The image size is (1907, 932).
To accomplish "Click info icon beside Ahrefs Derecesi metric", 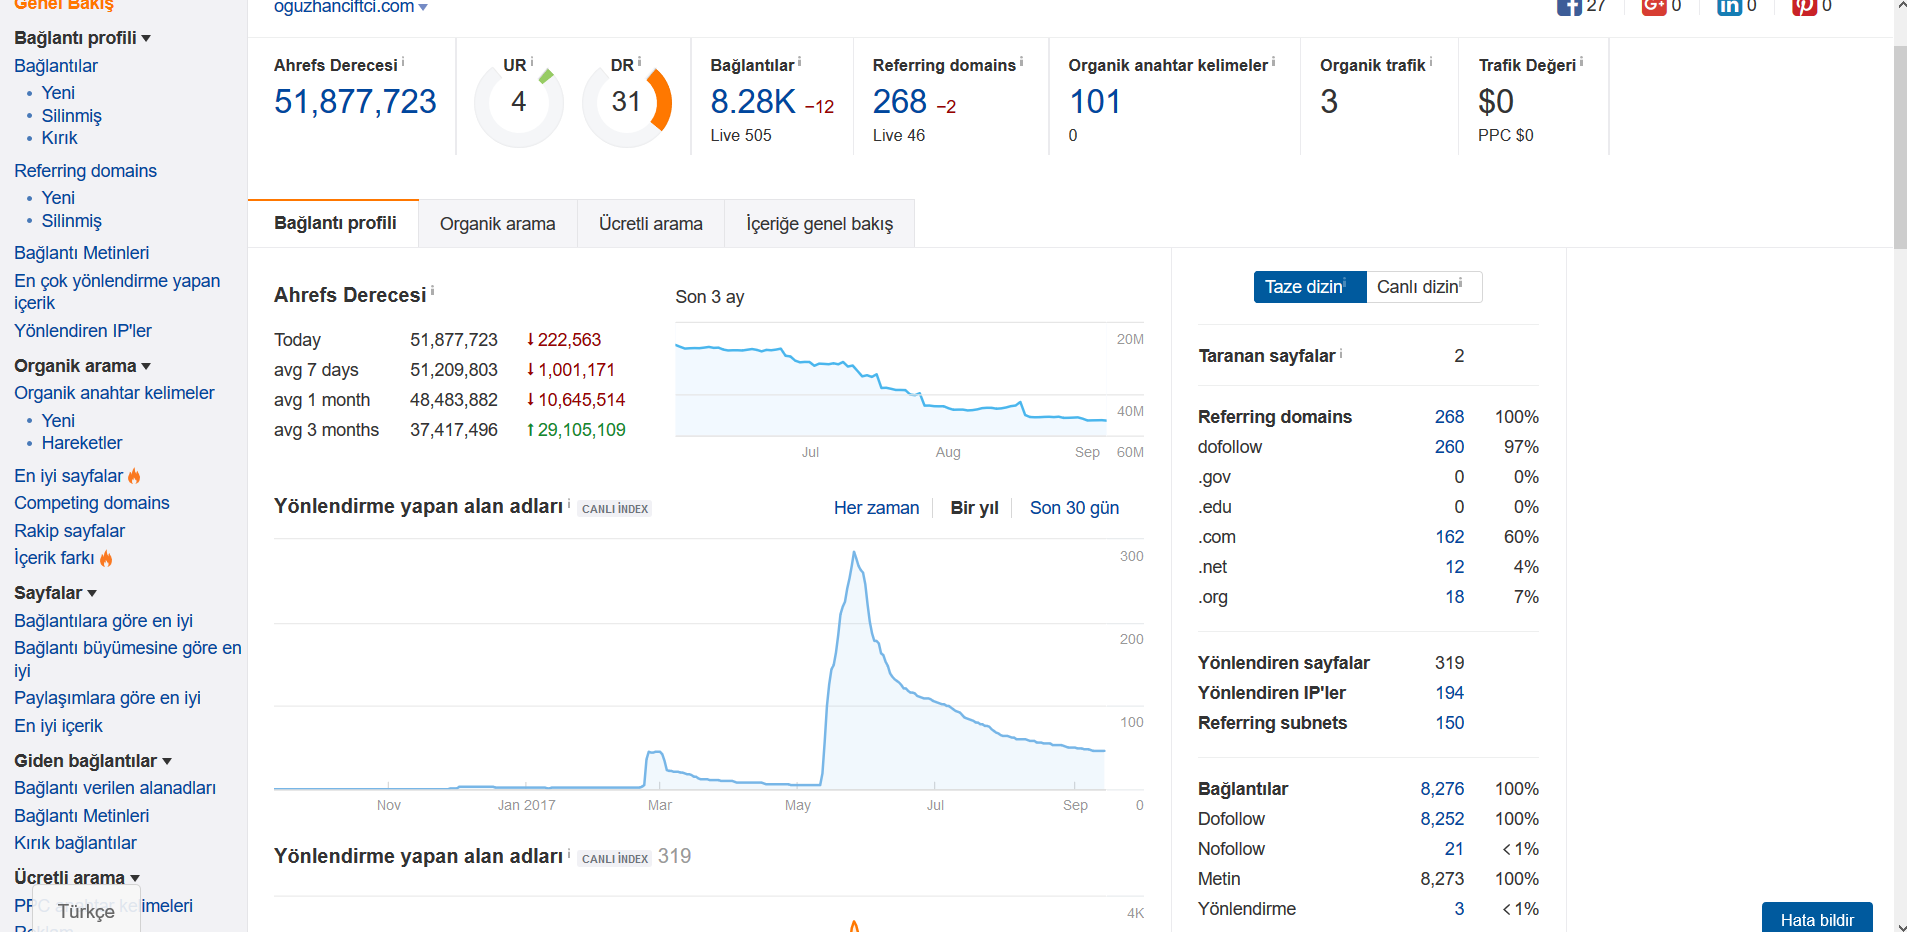I will [x=403, y=62].
